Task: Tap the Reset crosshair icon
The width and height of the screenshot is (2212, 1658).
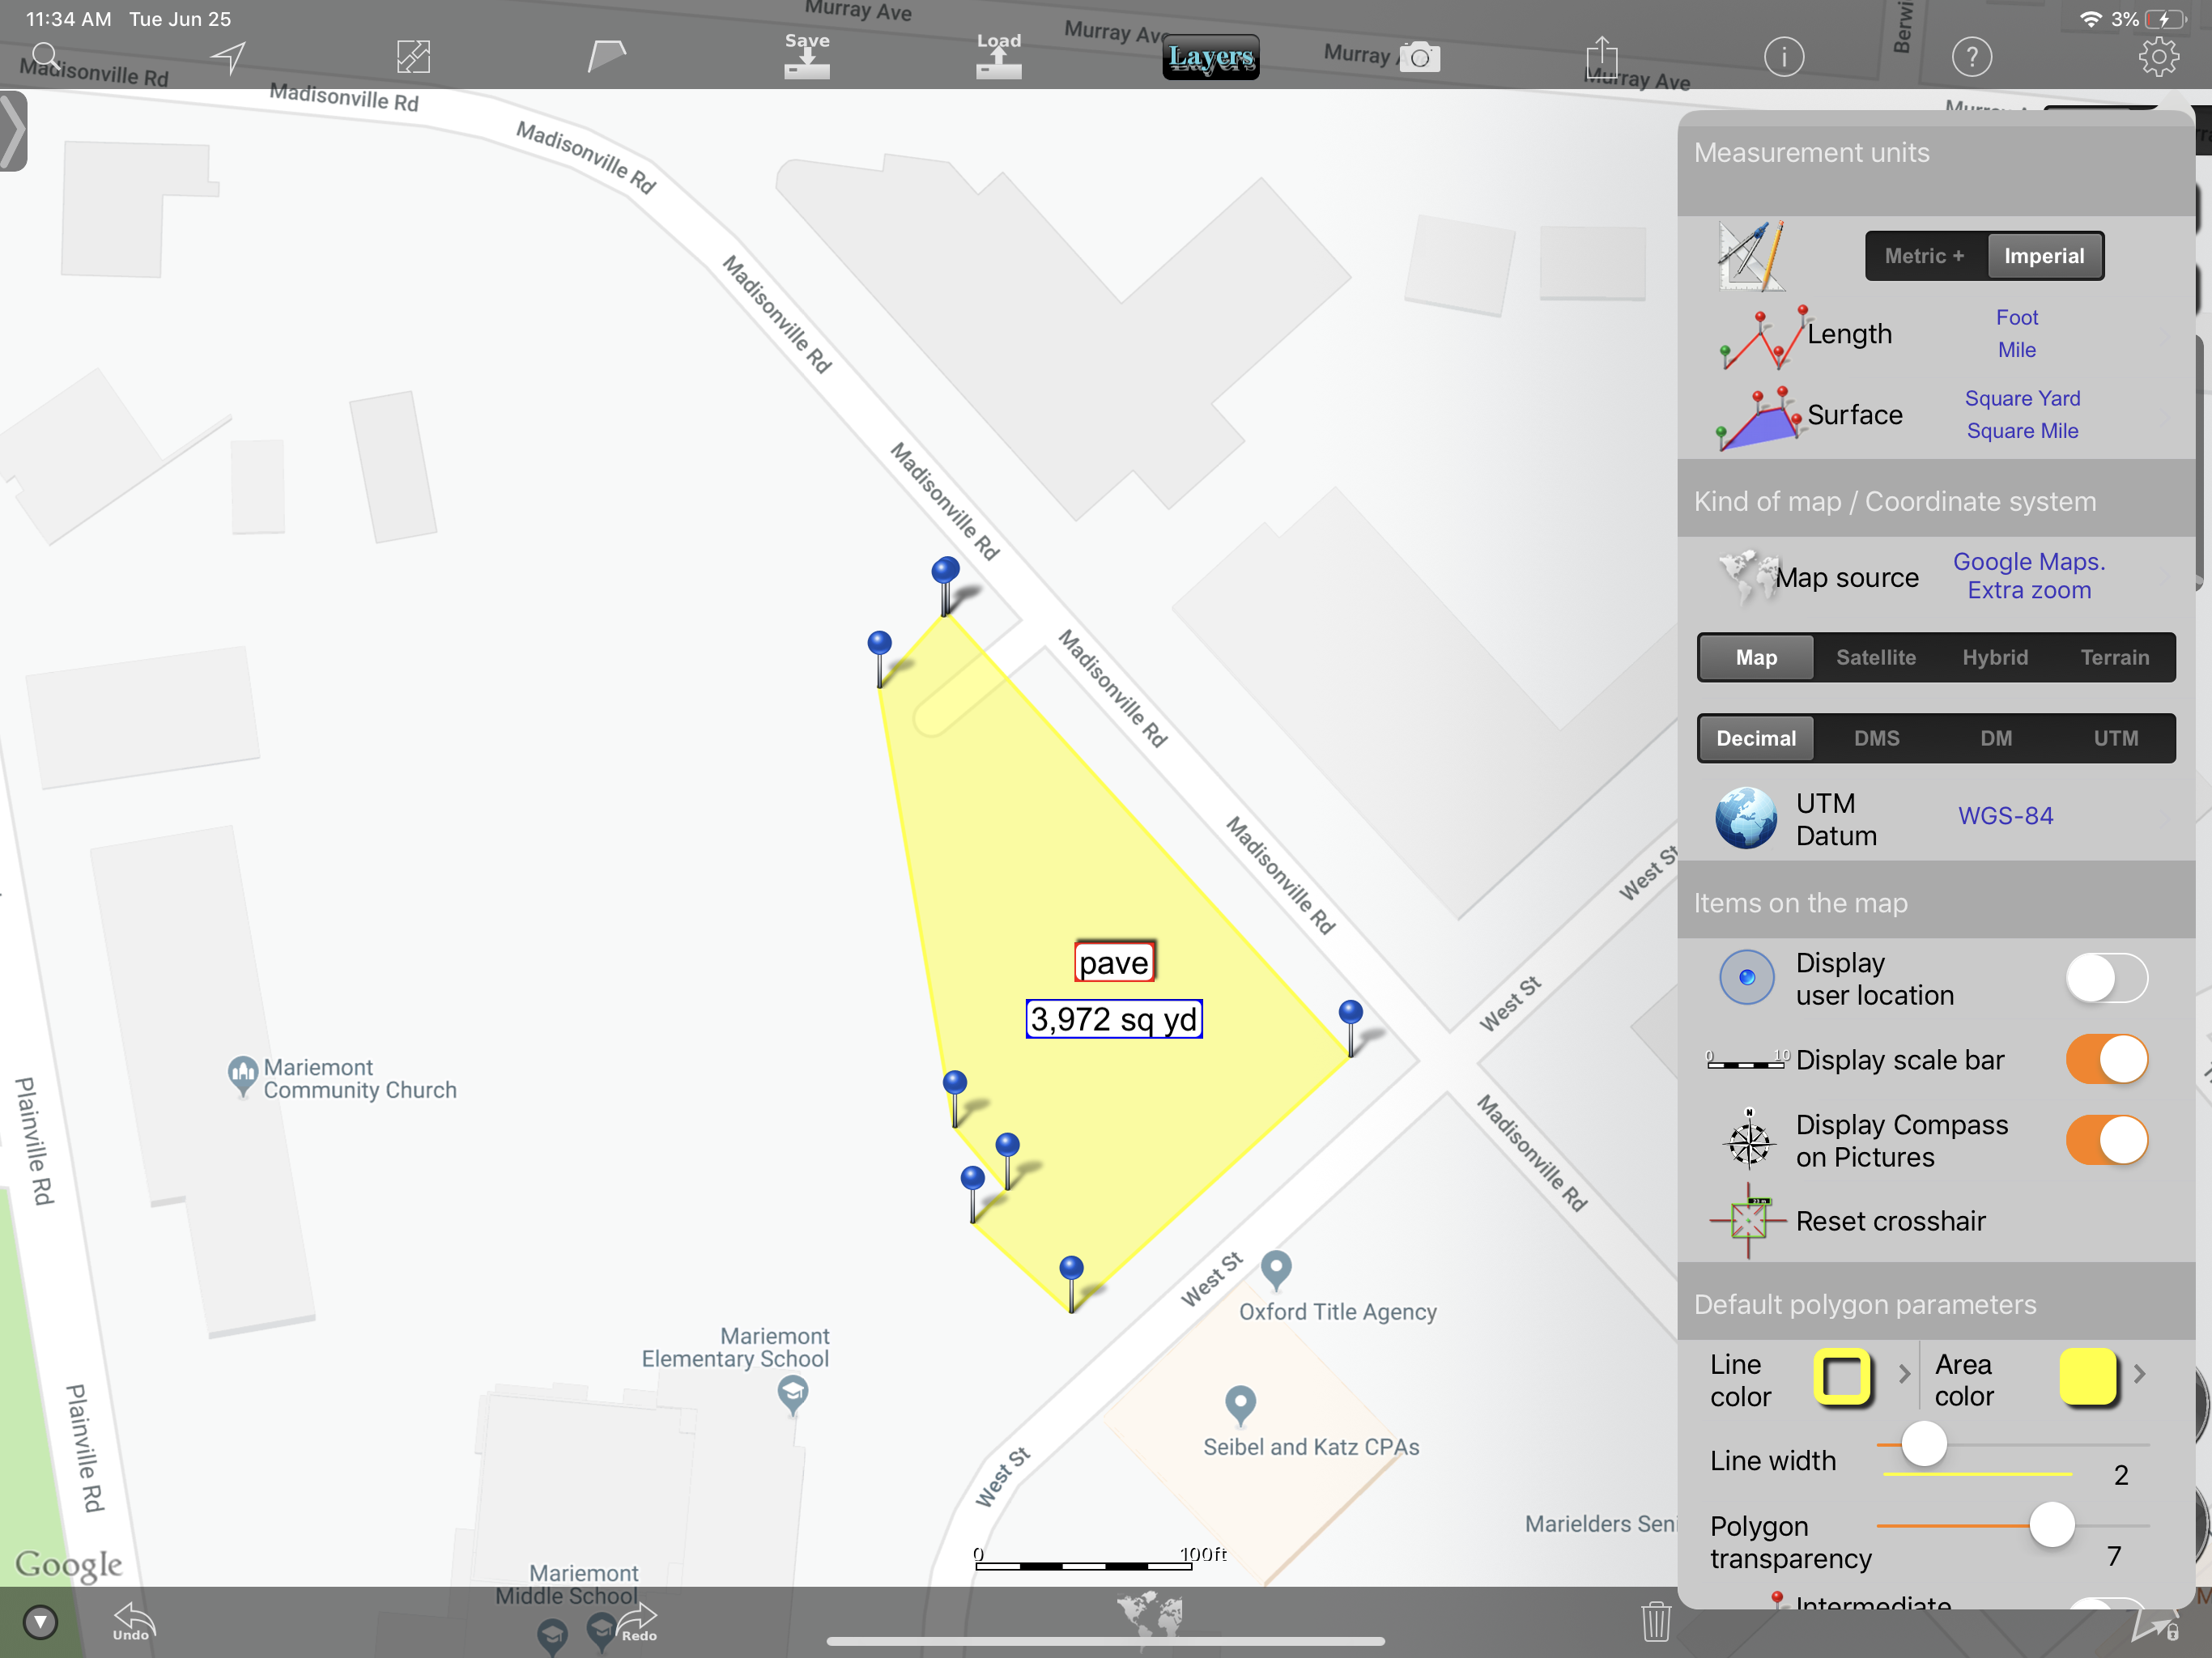Action: click(x=1748, y=1220)
